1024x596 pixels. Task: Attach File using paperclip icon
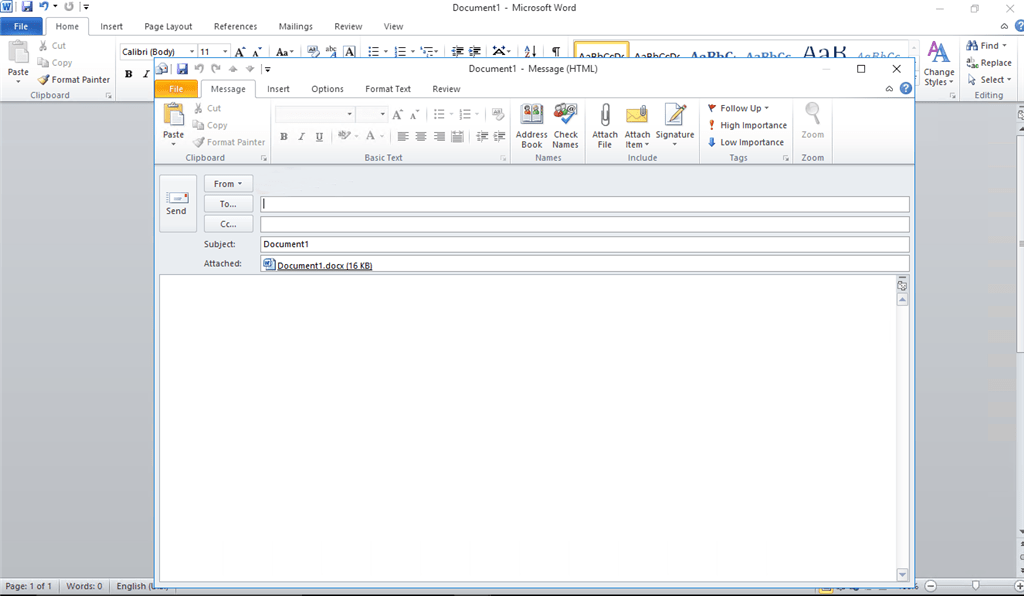click(x=605, y=127)
